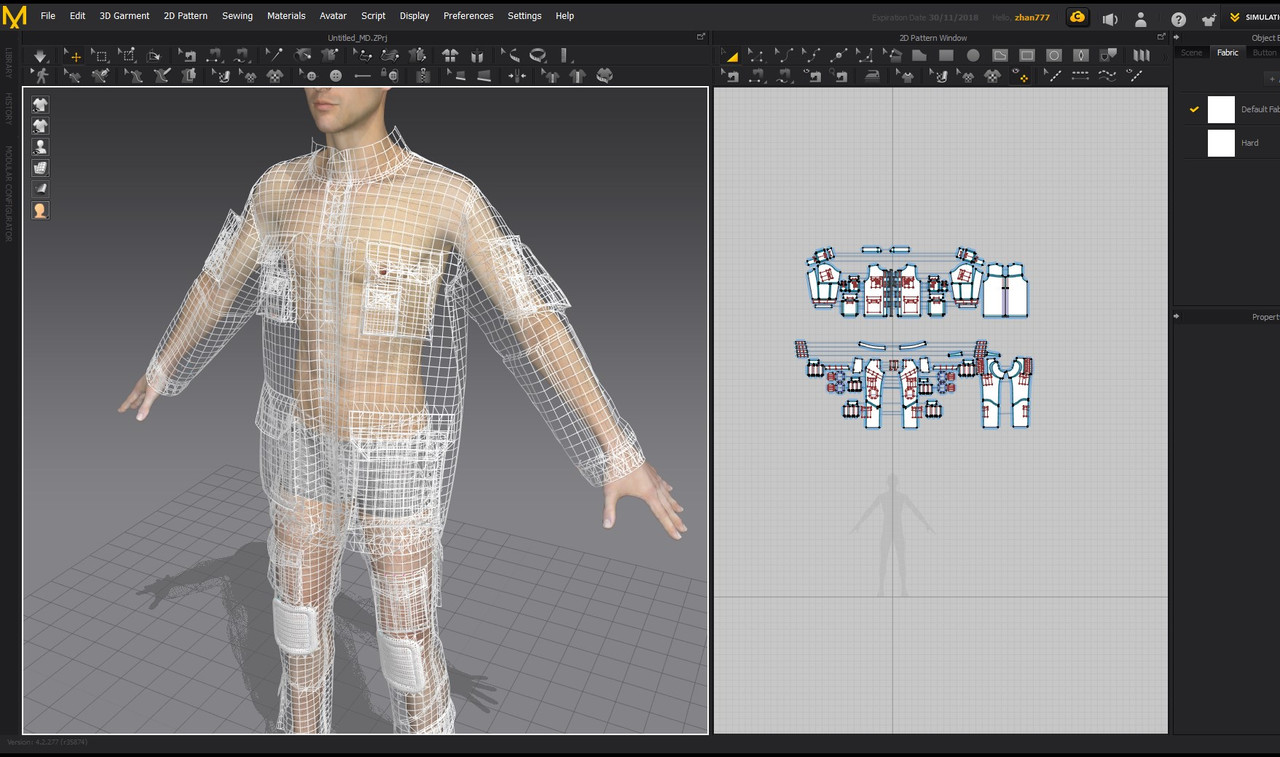Click the Default Fabric white color swatch
Image resolution: width=1280 pixels, height=757 pixels.
[x=1221, y=109]
